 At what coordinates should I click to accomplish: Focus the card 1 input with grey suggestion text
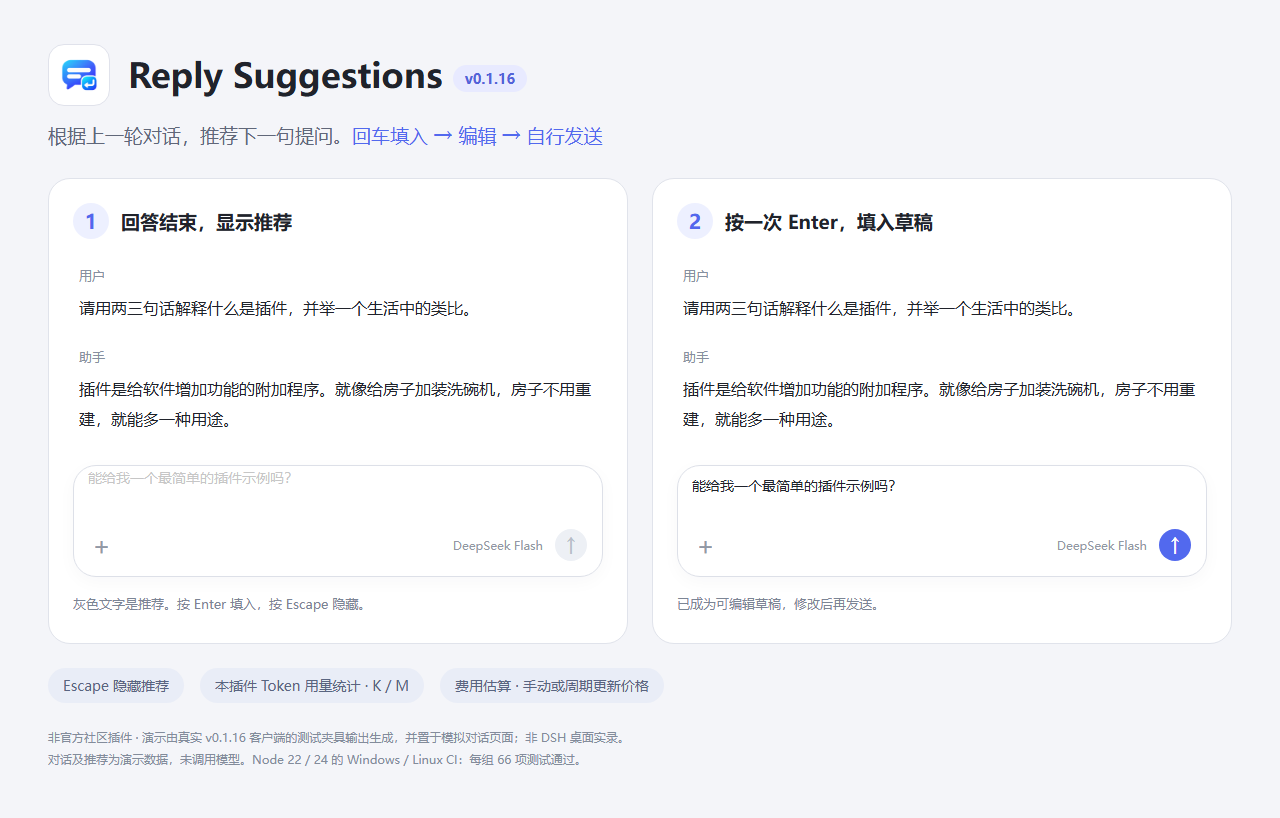[x=338, y=520]
